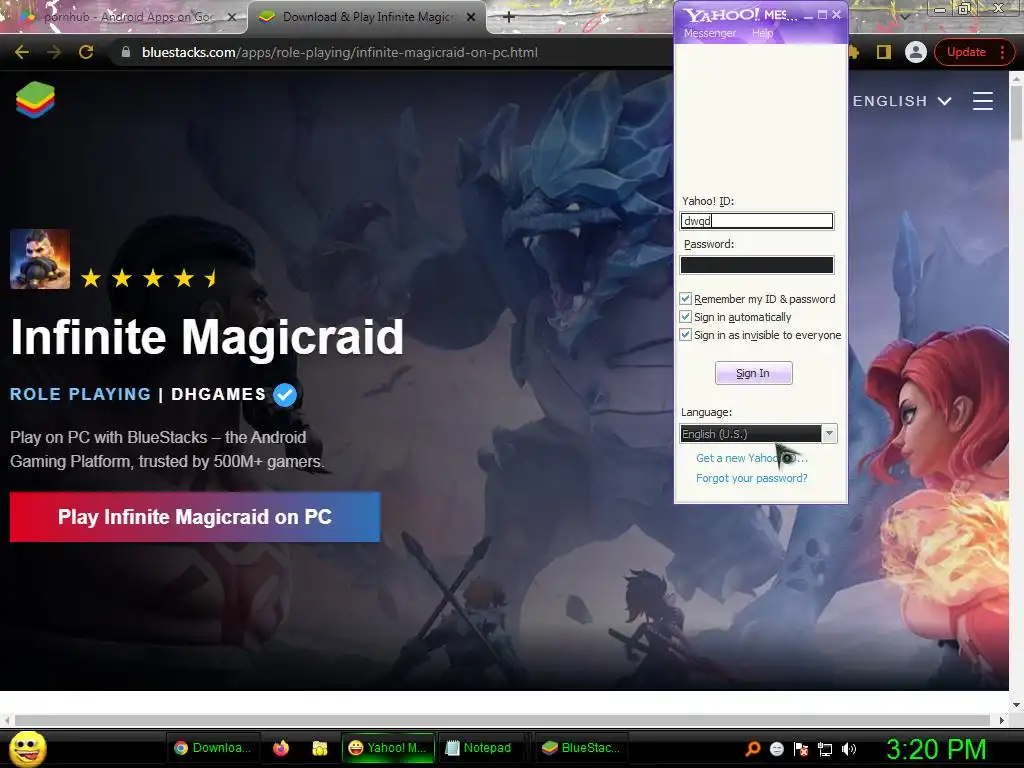This screenshot has height=768, width=1024.
Task: Click the orange search tray icon
Action: 752,749
